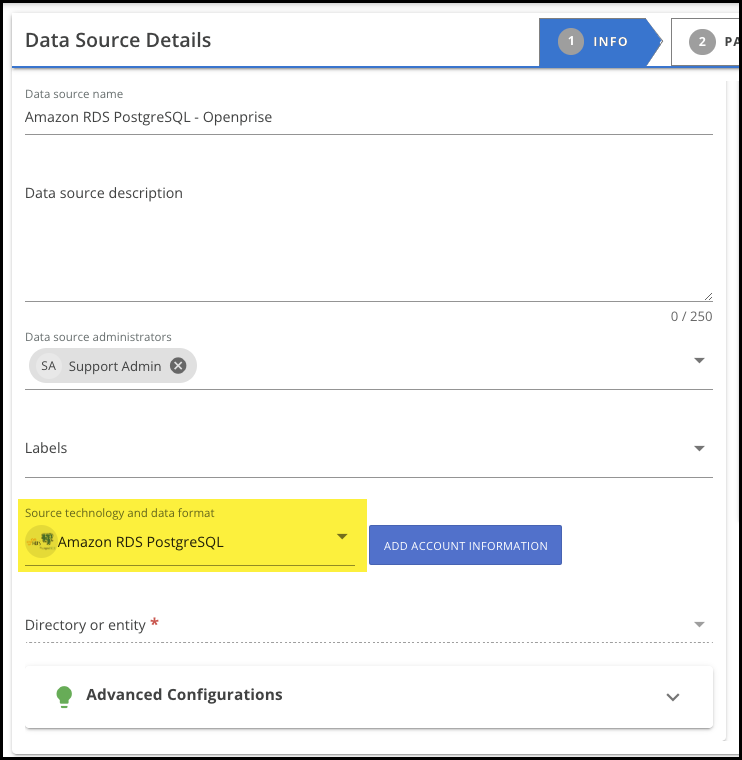The width and height of the screenshot is (742, 760).
Task: Click the 0 / 250 character counter
Action: pyautogui.click(x=691, y=316)
